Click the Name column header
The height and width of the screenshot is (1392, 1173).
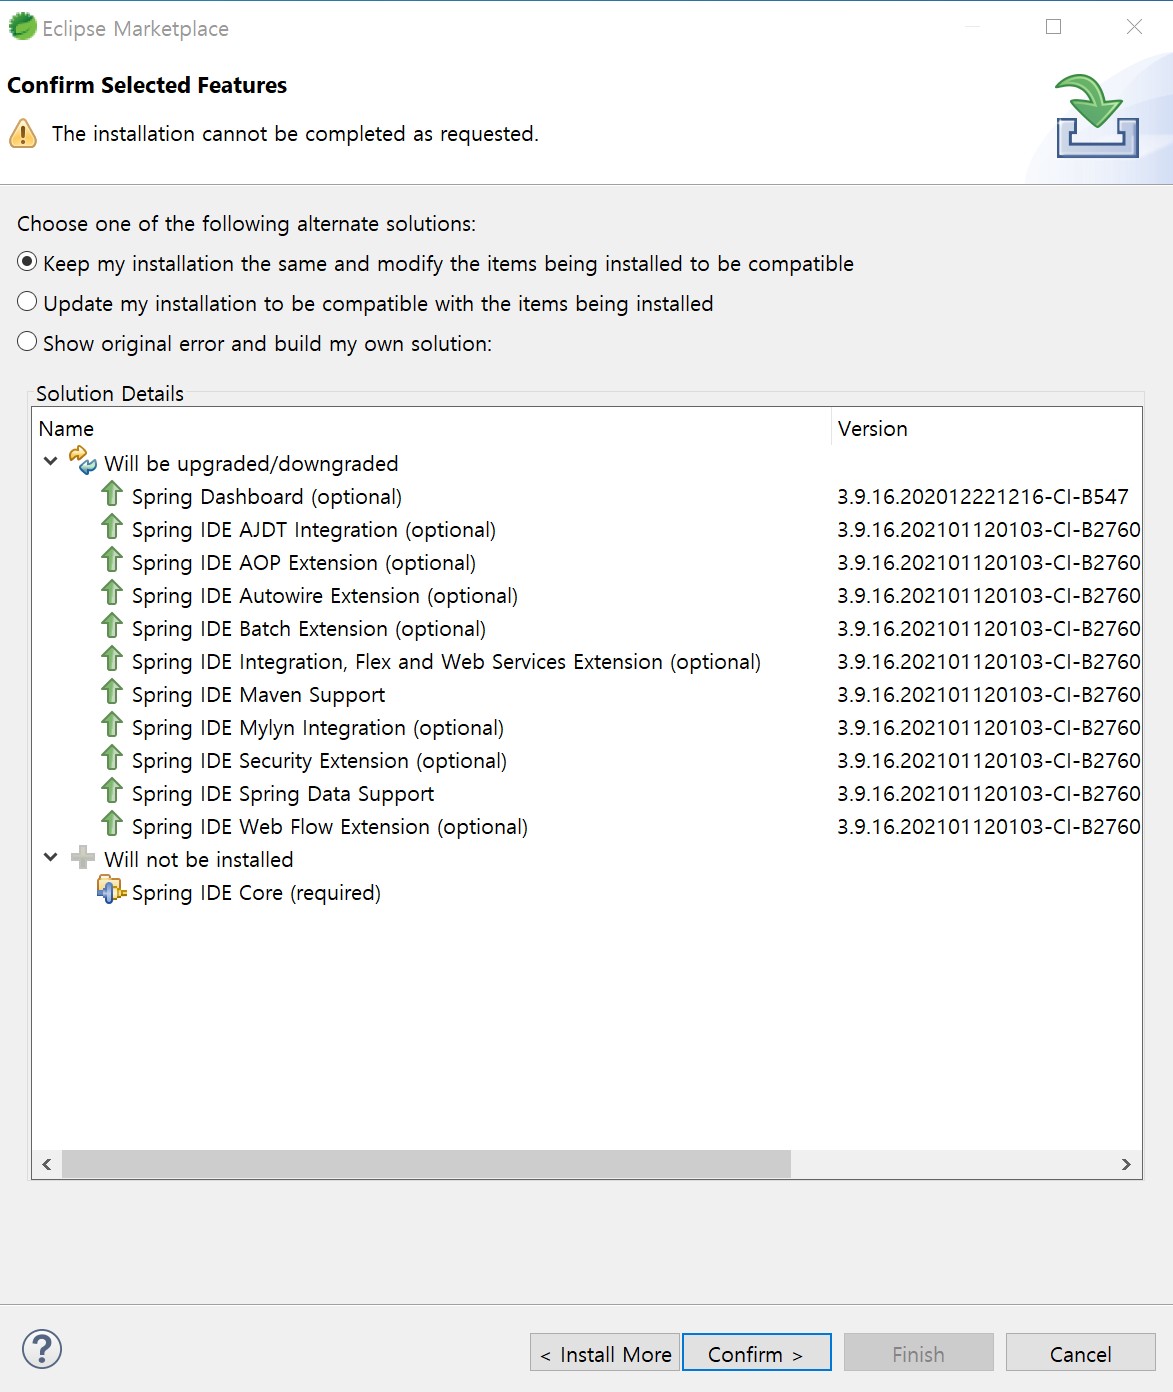coord(432,428)
